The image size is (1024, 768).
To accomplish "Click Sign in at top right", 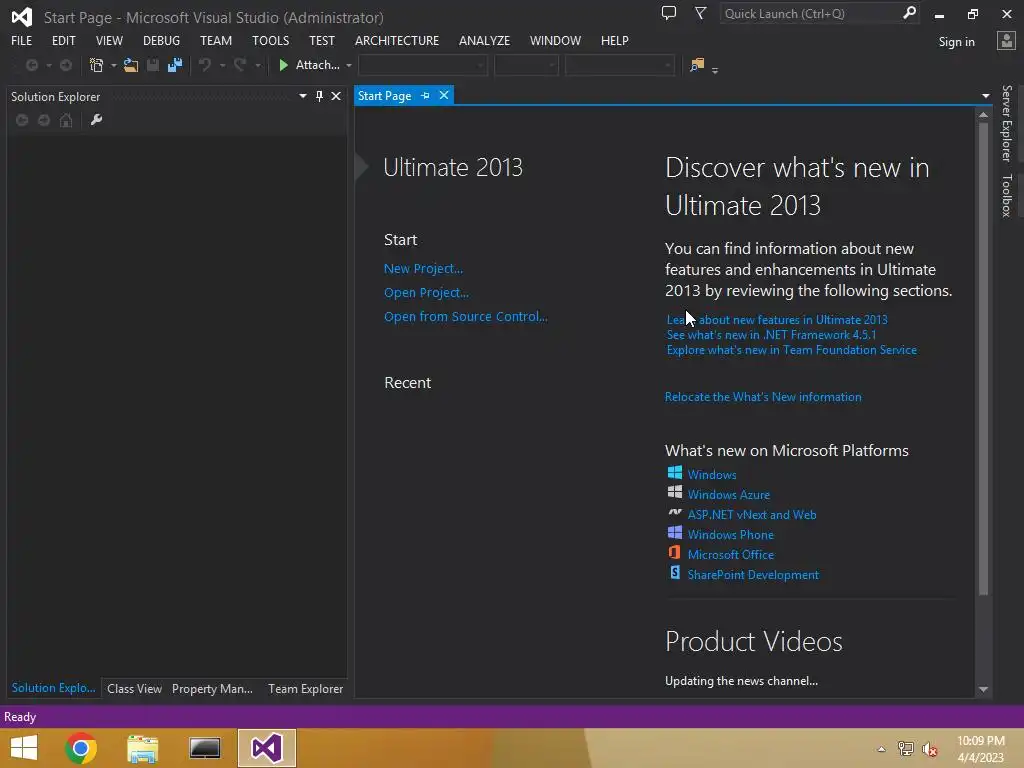I will click(956, 42).
